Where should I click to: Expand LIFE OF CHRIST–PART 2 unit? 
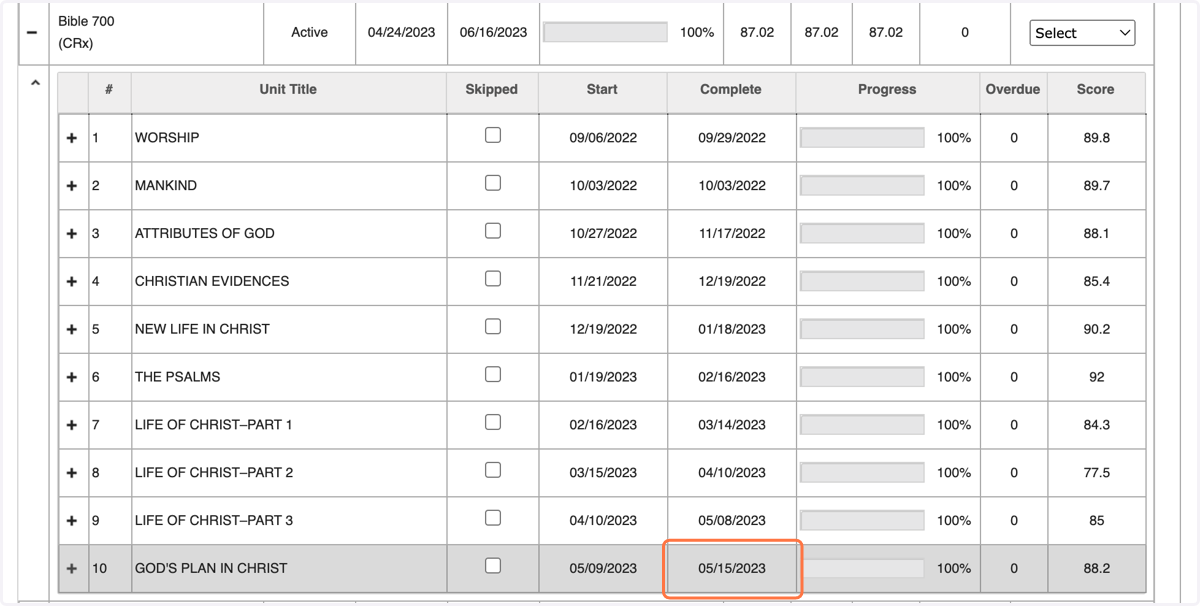click(x=72, y=473)
